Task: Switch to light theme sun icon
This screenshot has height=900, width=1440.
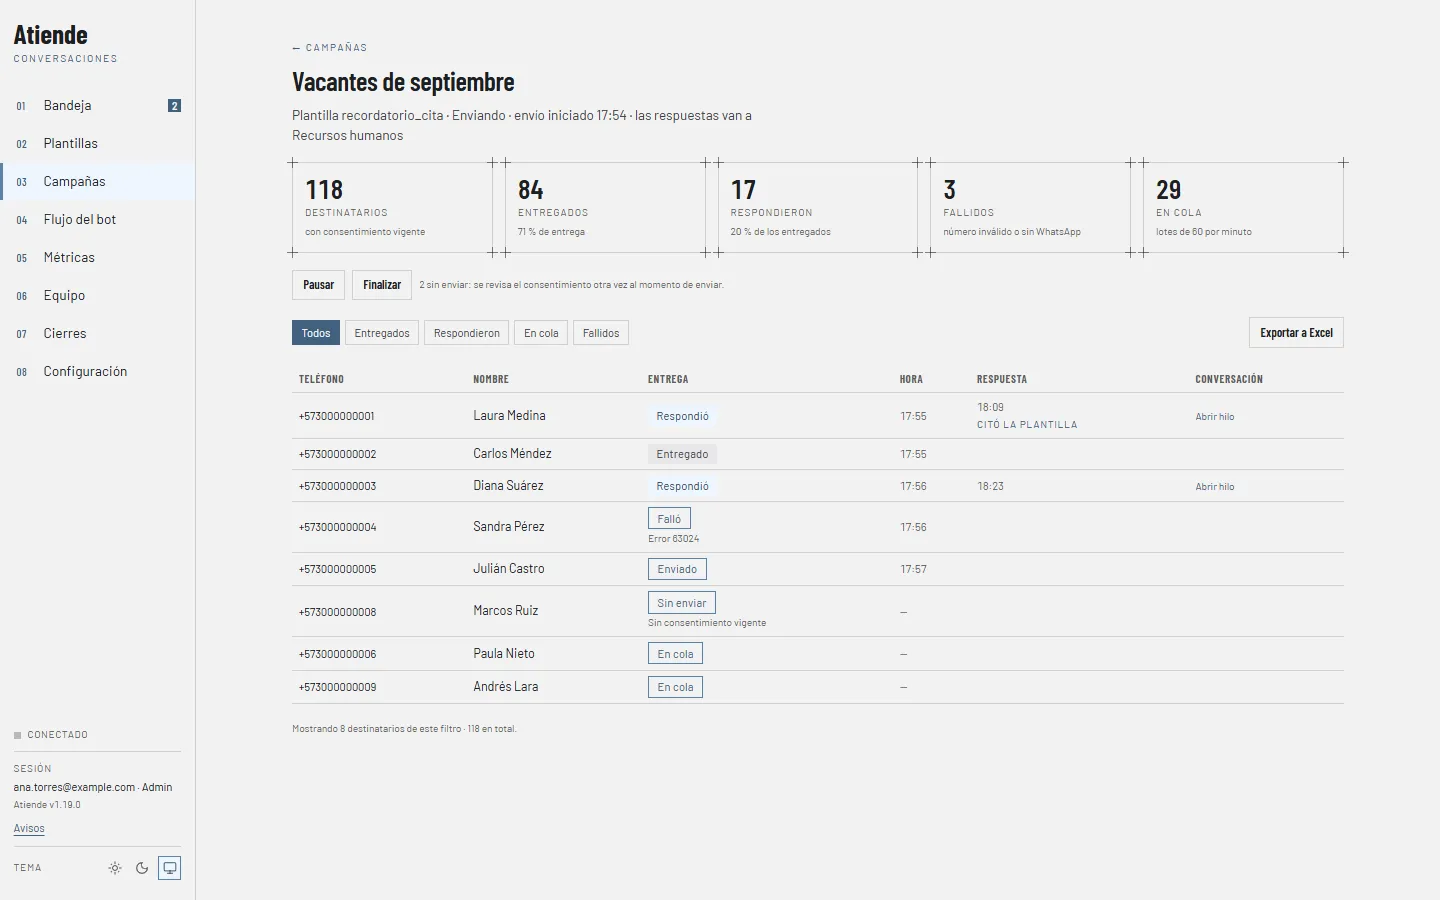Action: 115,868
